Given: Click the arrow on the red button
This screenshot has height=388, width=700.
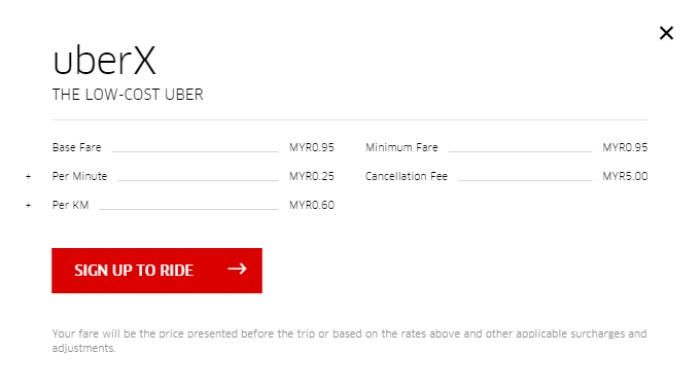Looking at the screenshot, I should [237, 269].
